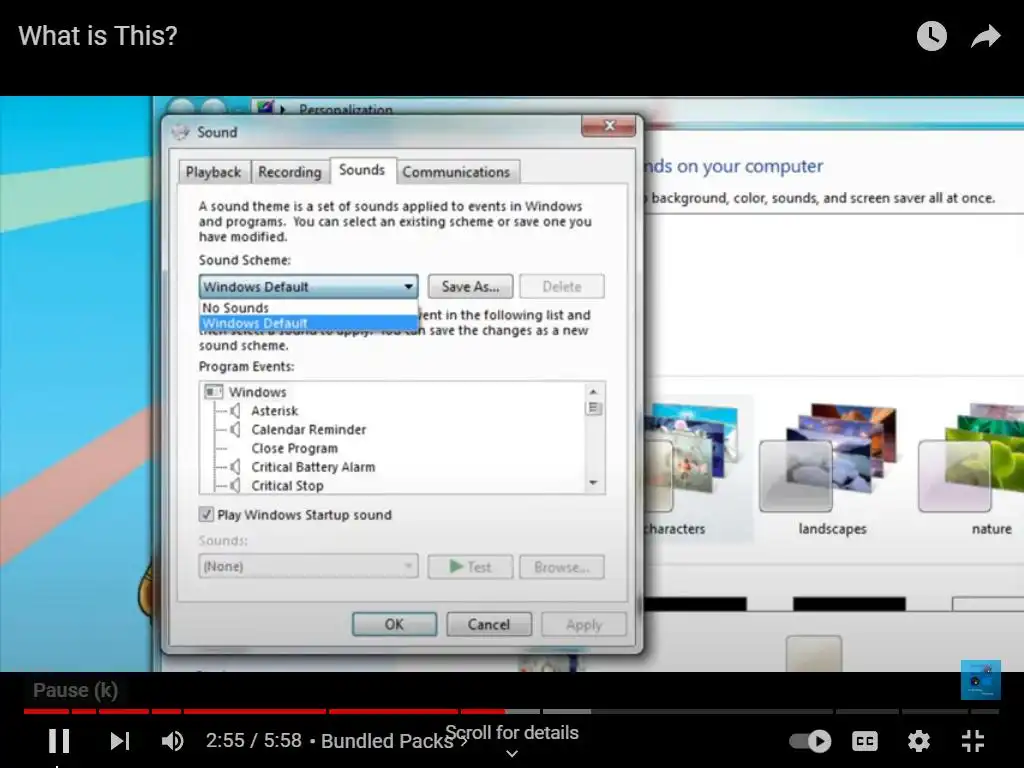Choose No Sounds from scheme list

click(308, 308)
